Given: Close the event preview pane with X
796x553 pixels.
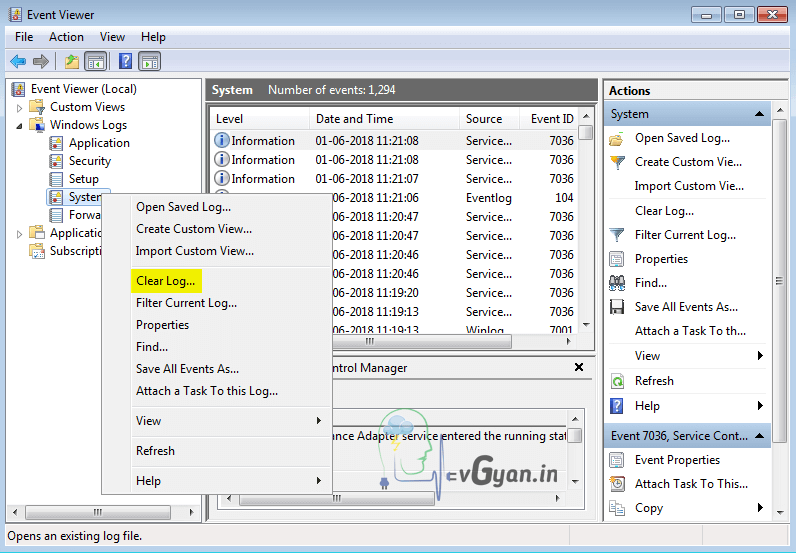Looking at the screenshot, I should click(579, 367).
